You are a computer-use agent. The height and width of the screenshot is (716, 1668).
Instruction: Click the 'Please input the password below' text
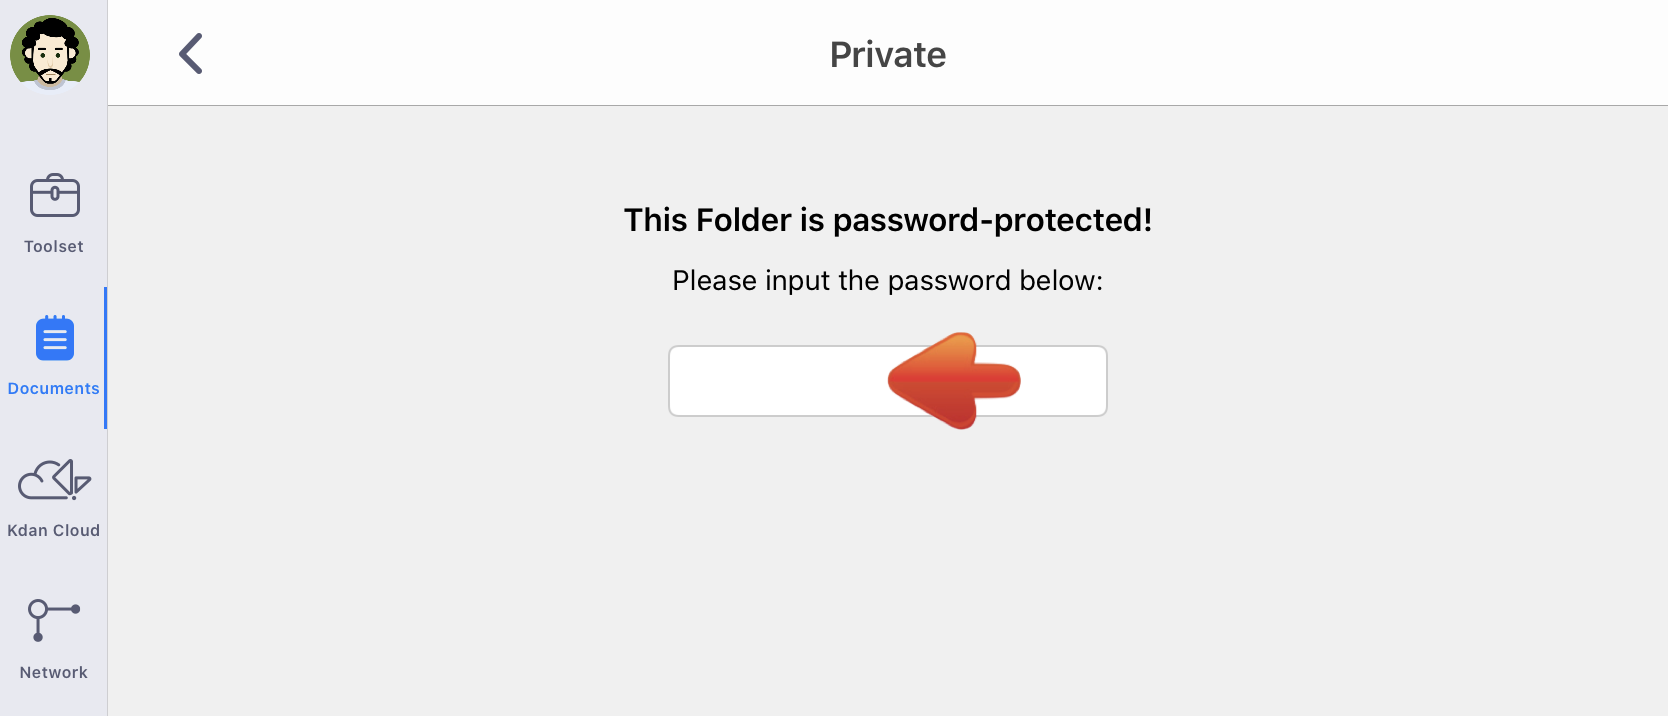(x=888, y=280)
